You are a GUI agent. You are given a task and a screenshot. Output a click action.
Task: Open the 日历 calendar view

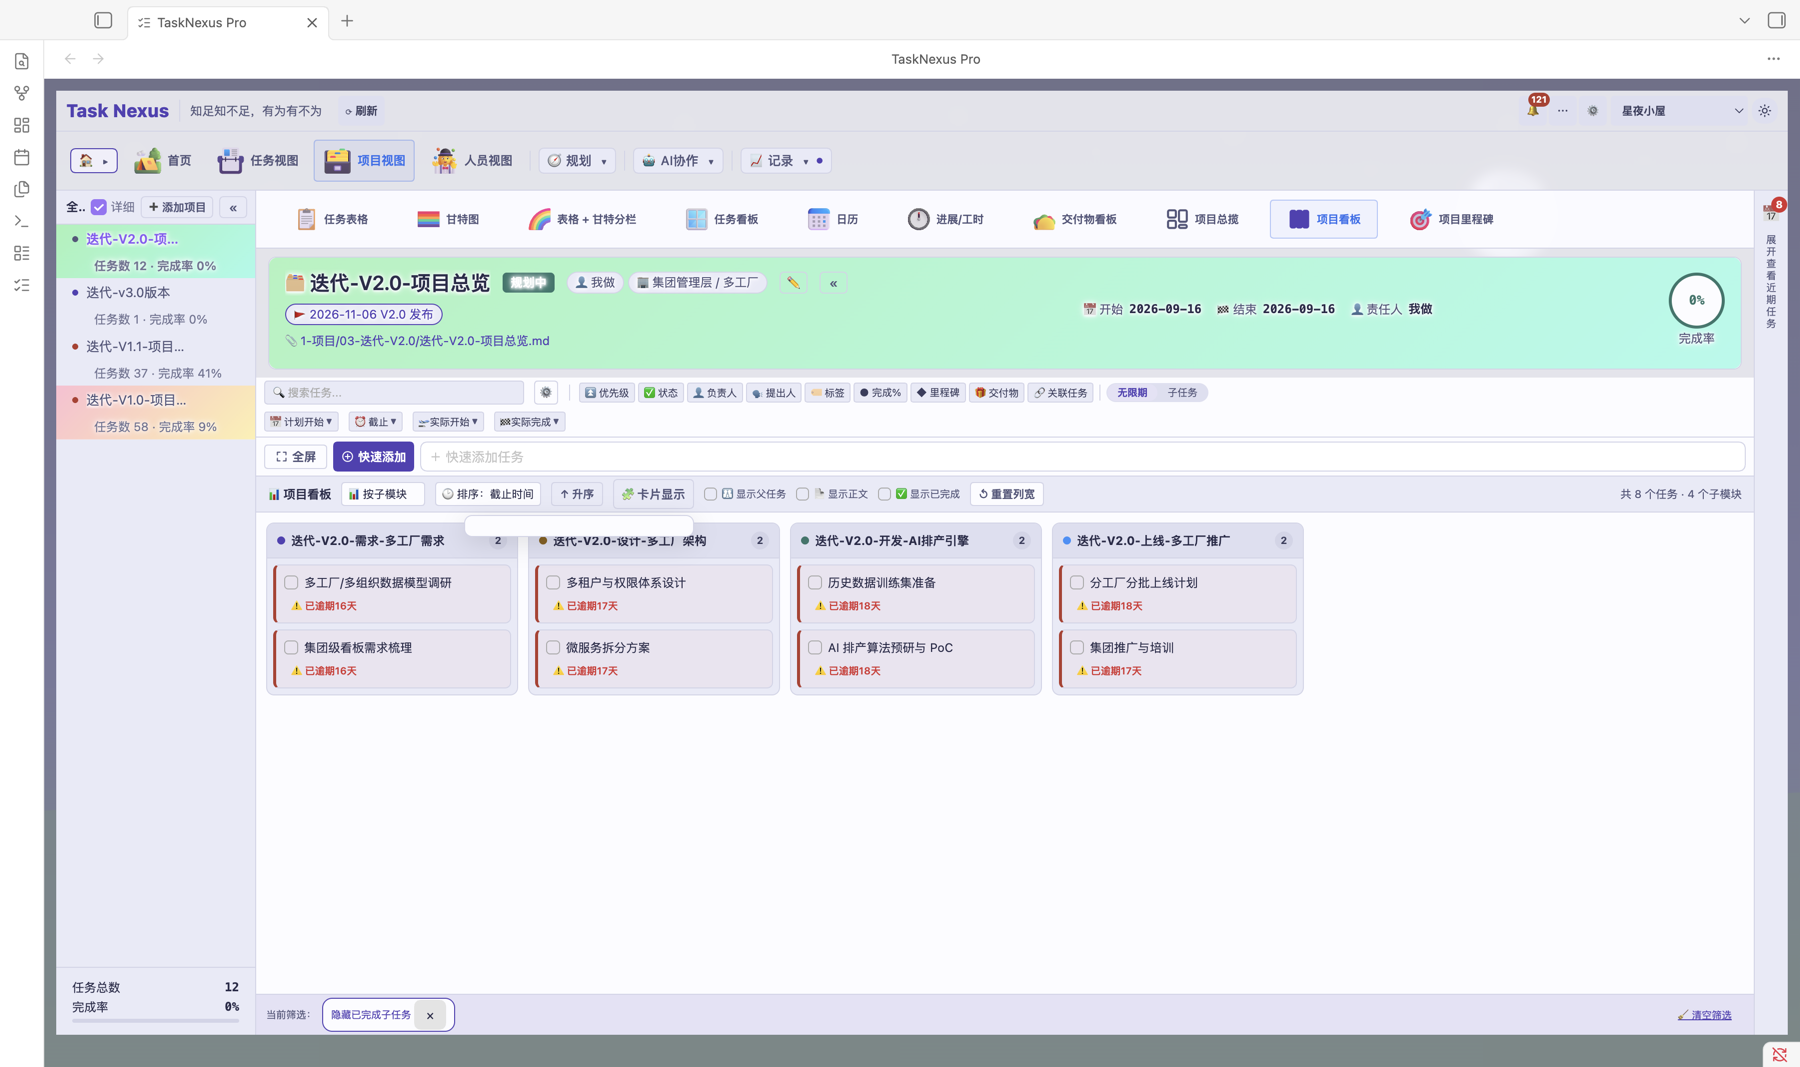833,219
